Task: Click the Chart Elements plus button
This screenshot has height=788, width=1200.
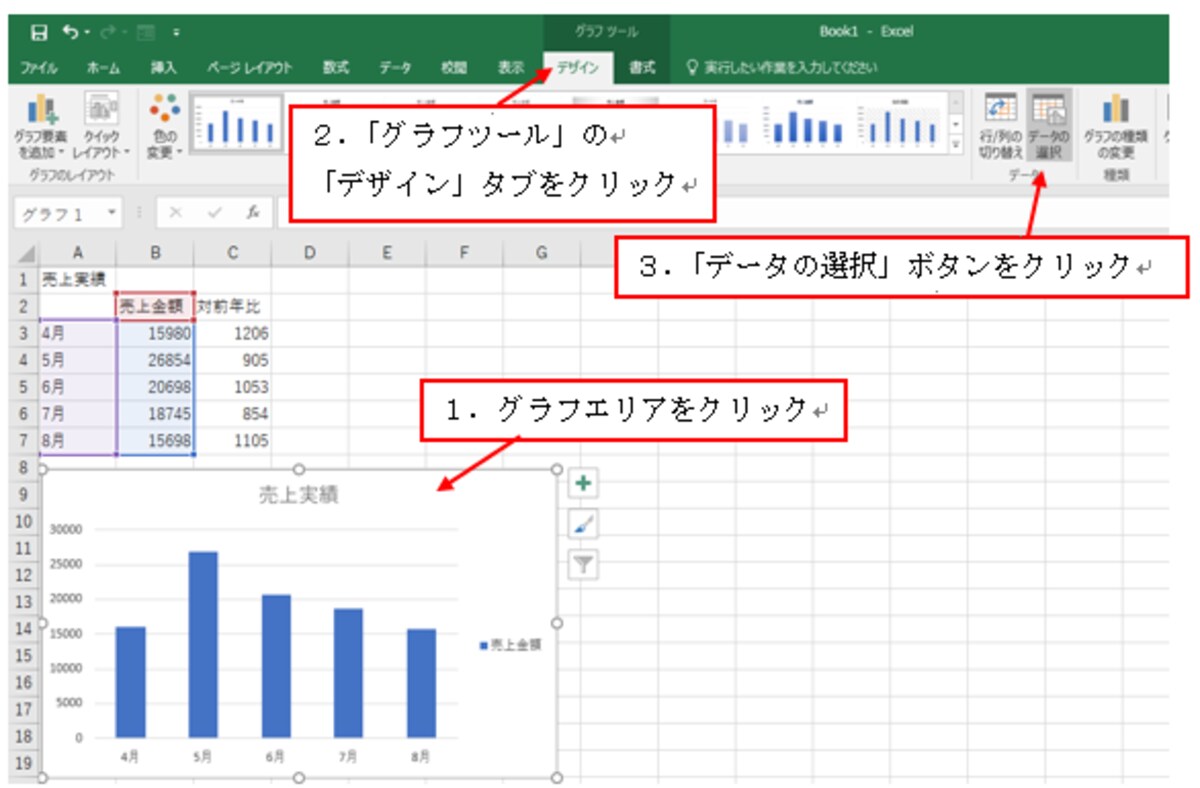Action: [584, 484]
